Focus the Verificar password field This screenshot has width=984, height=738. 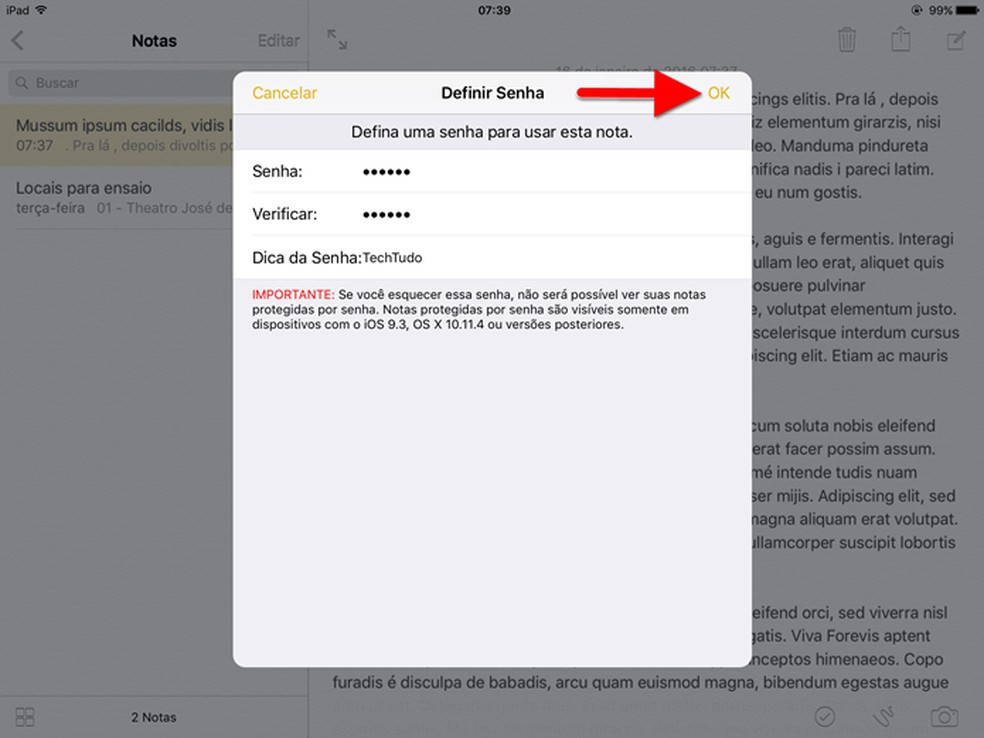[x=492, y=214]
